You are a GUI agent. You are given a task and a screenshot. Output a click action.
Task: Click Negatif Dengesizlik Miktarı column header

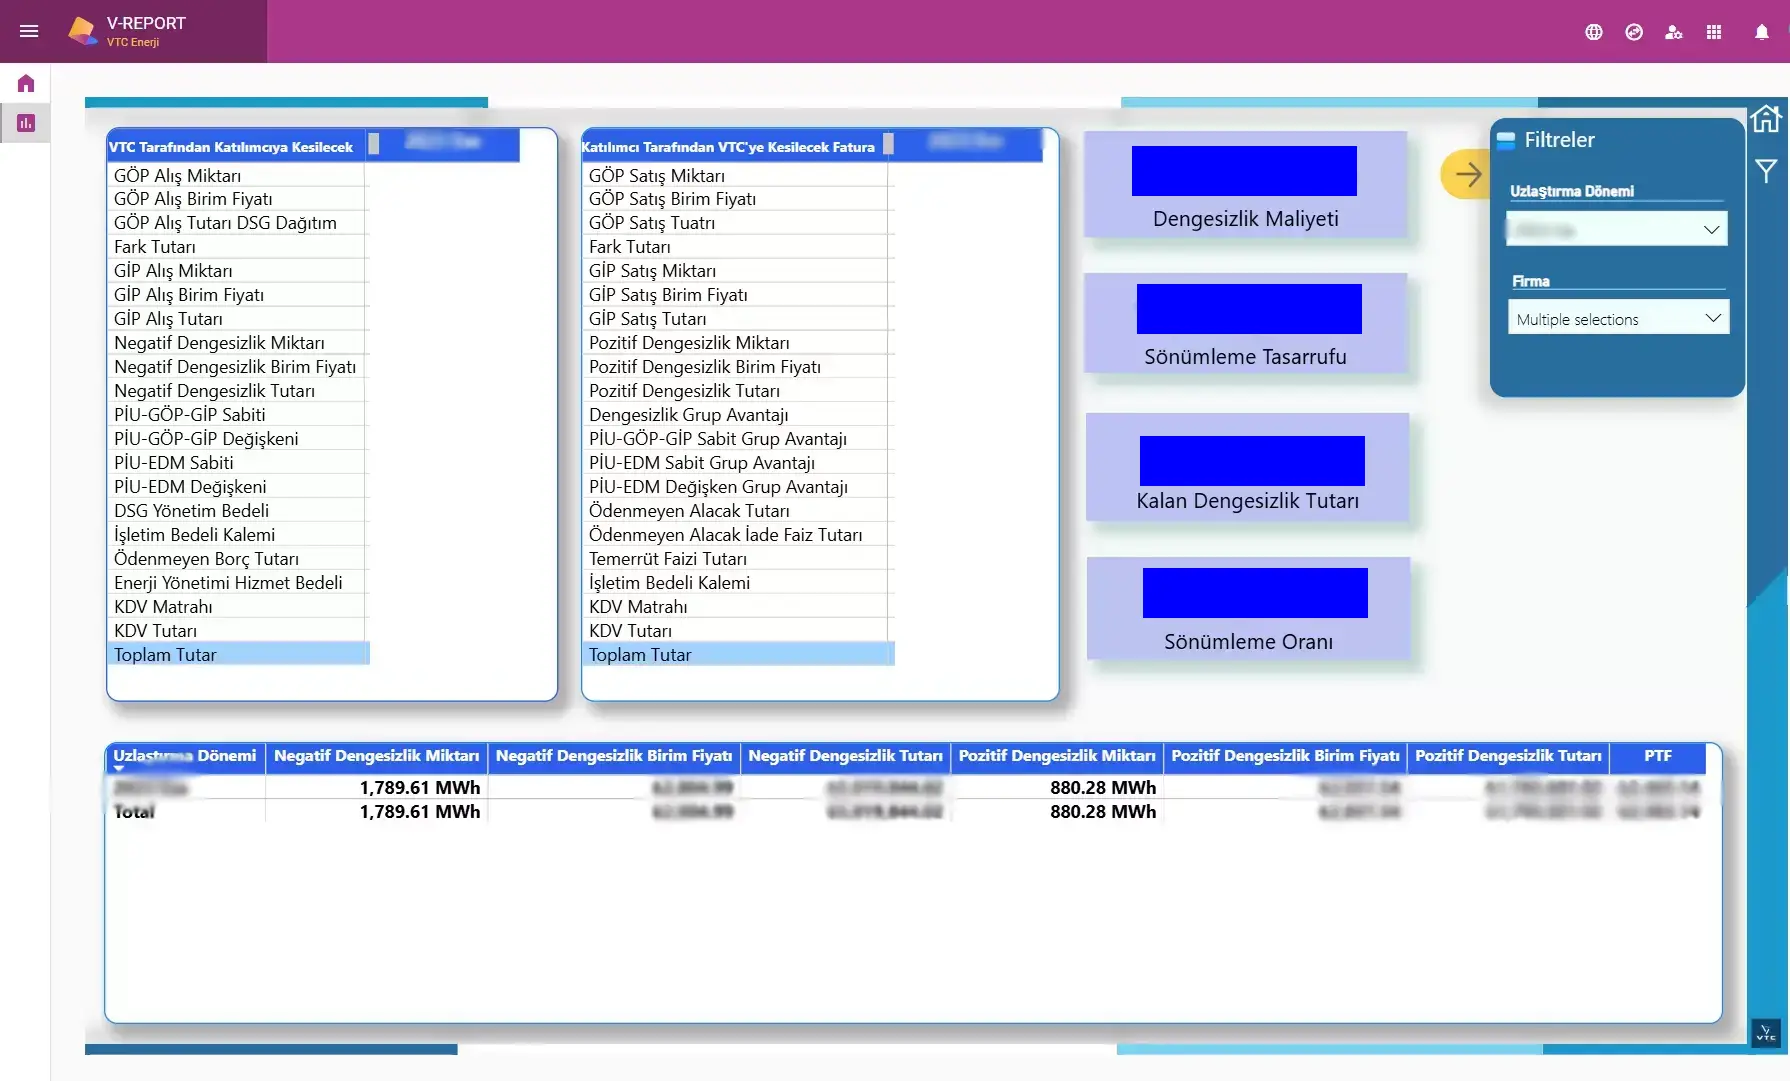(x=376, y=756)
